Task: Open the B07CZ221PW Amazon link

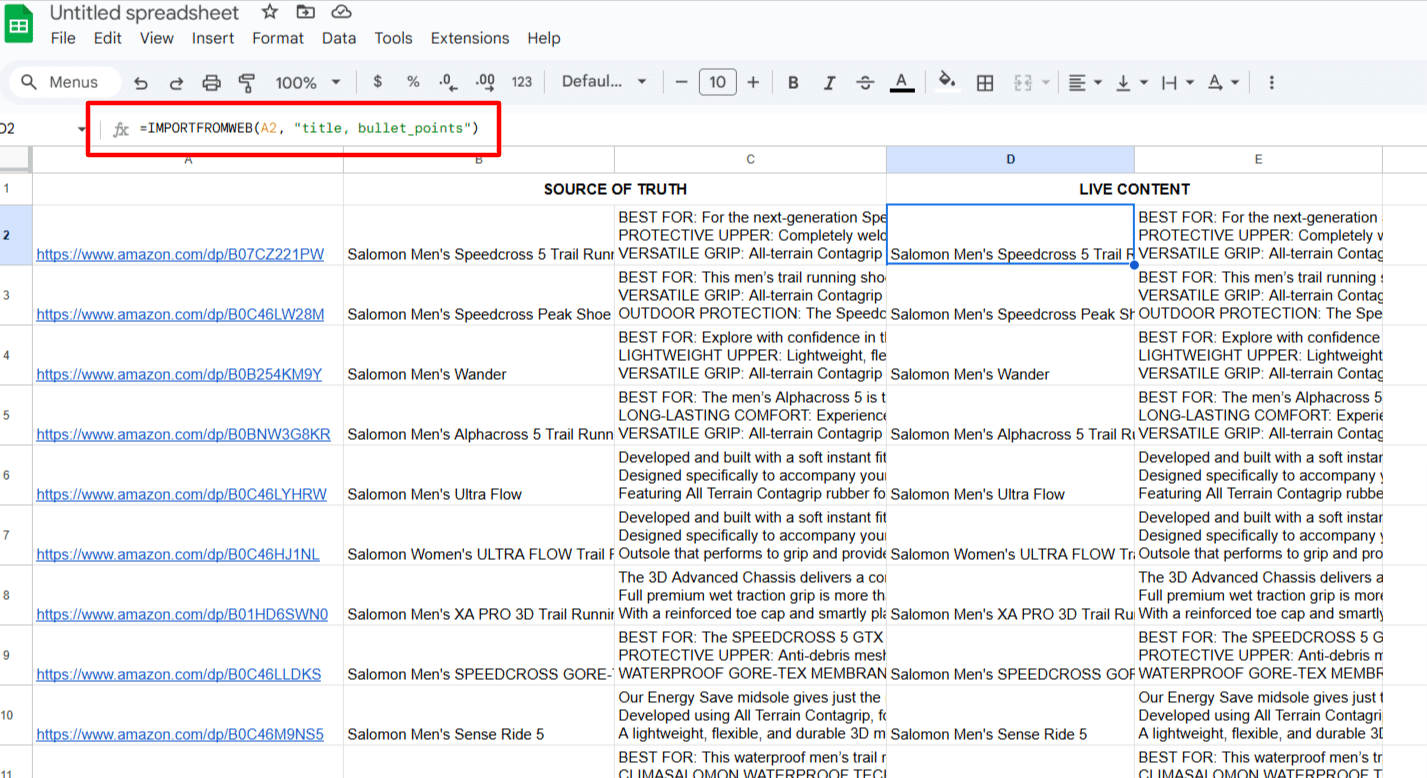Action: pyautogui.click(x=180, y=254)
